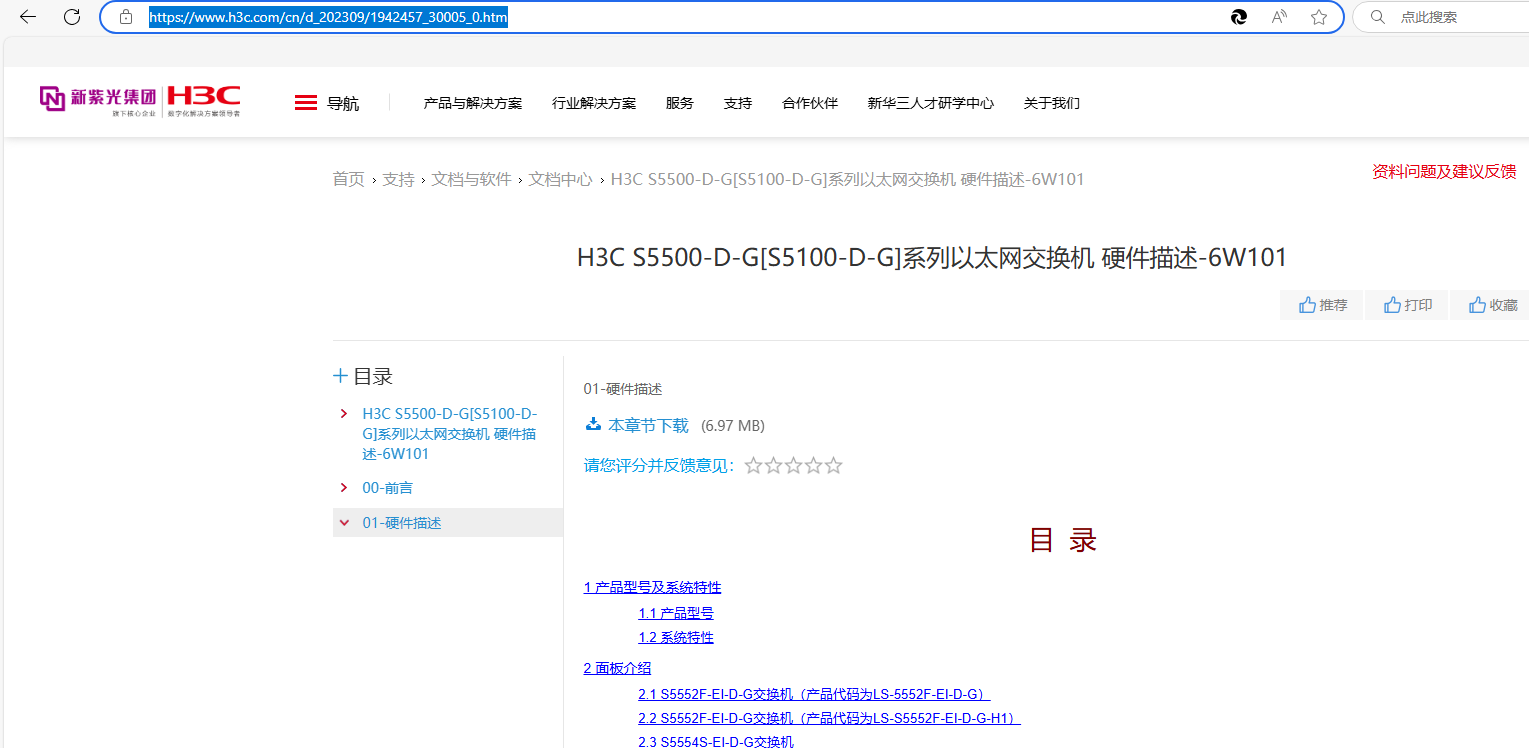Jump to 1 产品型号及系统特性

click(x=652, y=587)
